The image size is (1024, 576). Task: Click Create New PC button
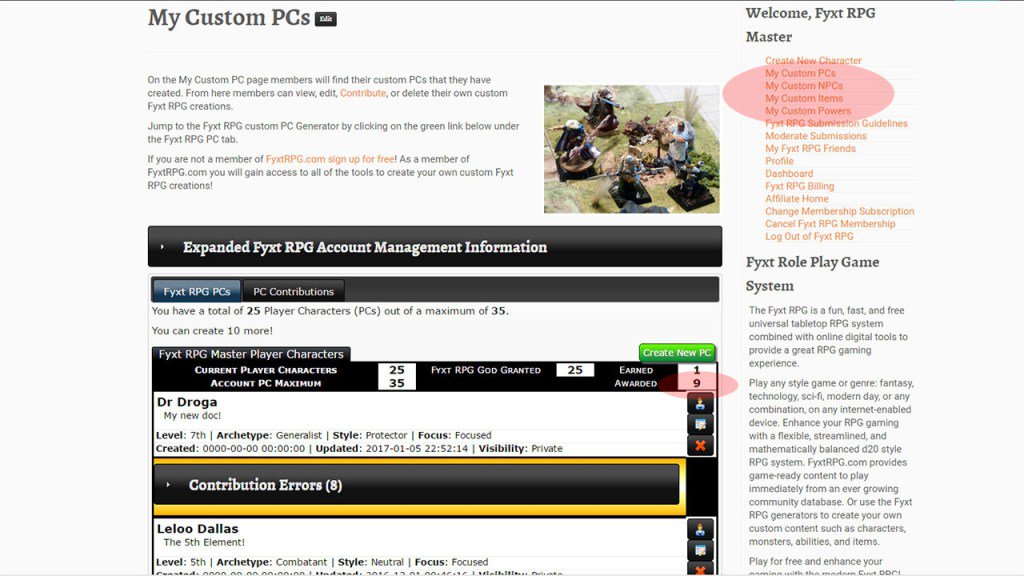677,353
